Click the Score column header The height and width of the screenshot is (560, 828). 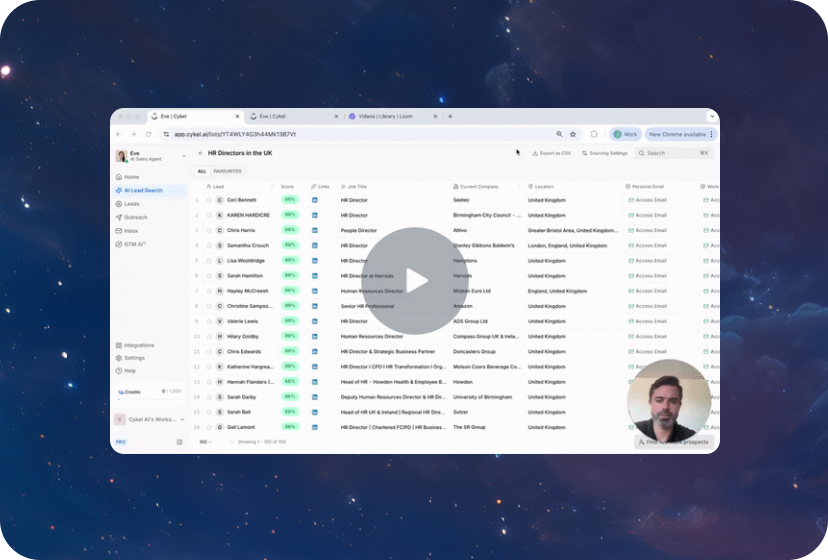click(287, 186)
